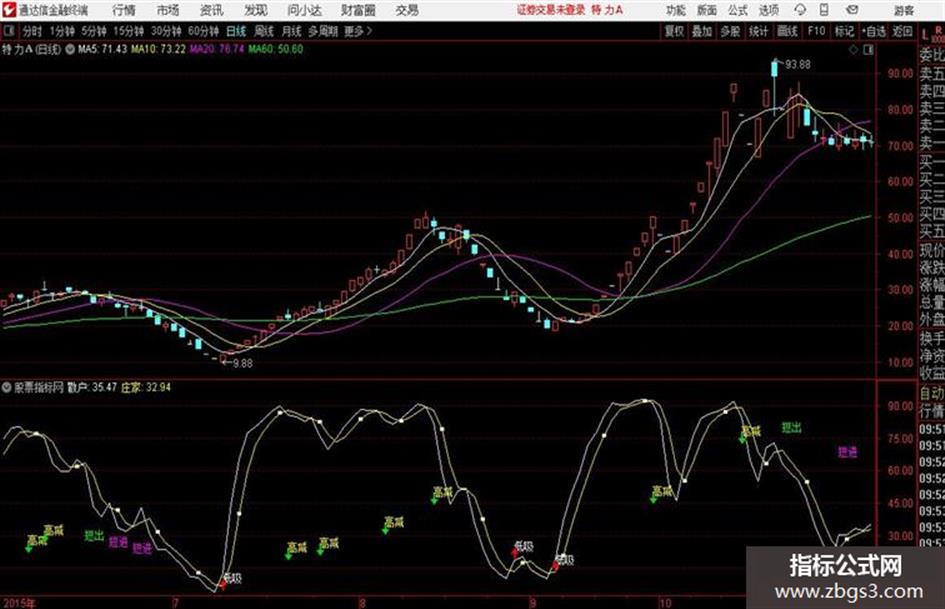Image resolution: width=945 pixels, height=609 pixels.
Task: Switch to 30分钟 period tab
Action: tap(166, 31)
